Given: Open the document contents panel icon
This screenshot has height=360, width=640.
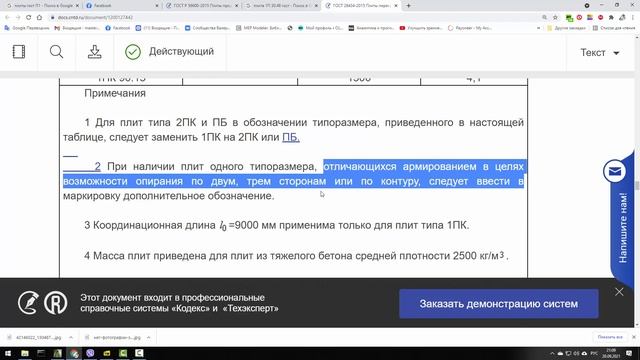Looking at the screenshot, I should tap(19, 52).
